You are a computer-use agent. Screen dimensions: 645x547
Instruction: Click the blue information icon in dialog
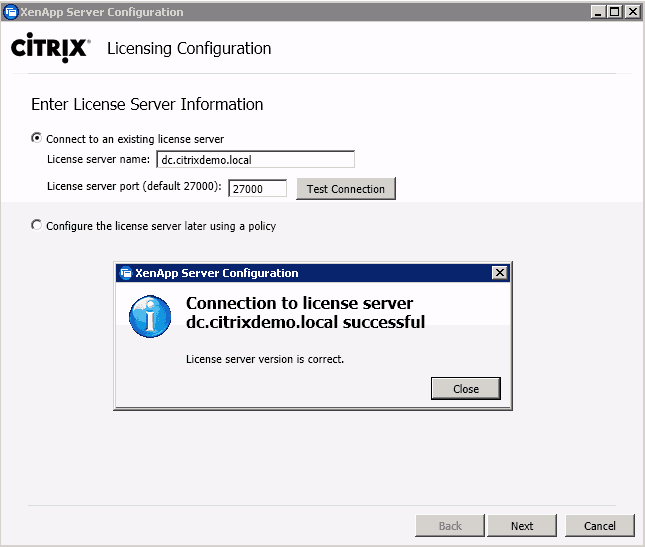(150, 316)
